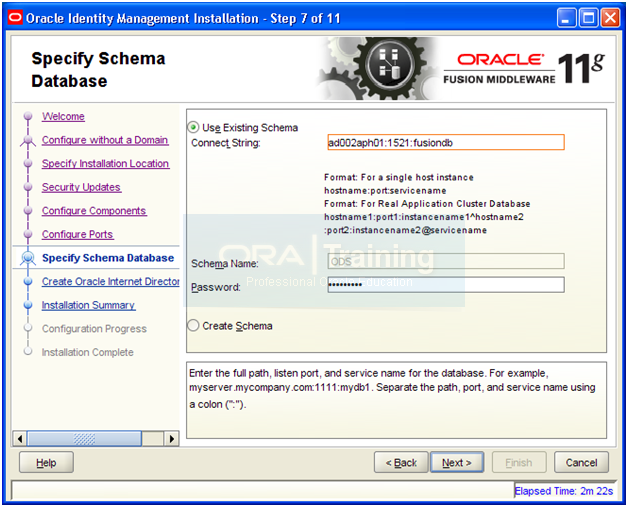The height and width of the screenshot is (507, 628).
Task: Select the current Specify Schema Database step
Action: [108, 258]
